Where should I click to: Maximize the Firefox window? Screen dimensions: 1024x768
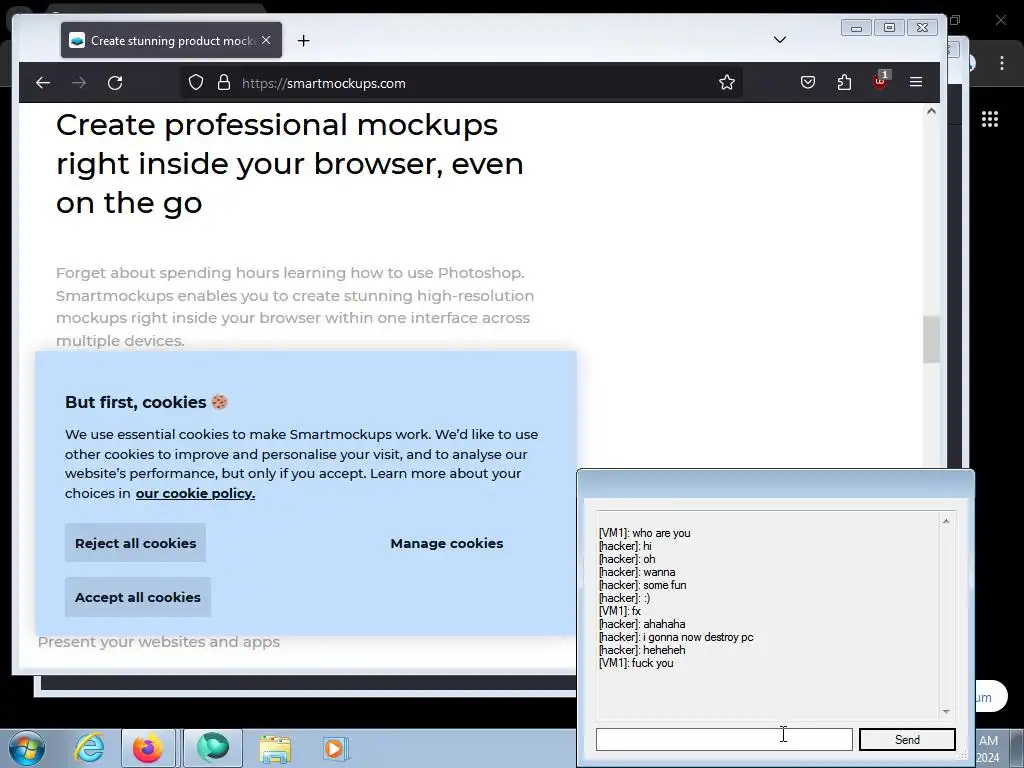889,27
